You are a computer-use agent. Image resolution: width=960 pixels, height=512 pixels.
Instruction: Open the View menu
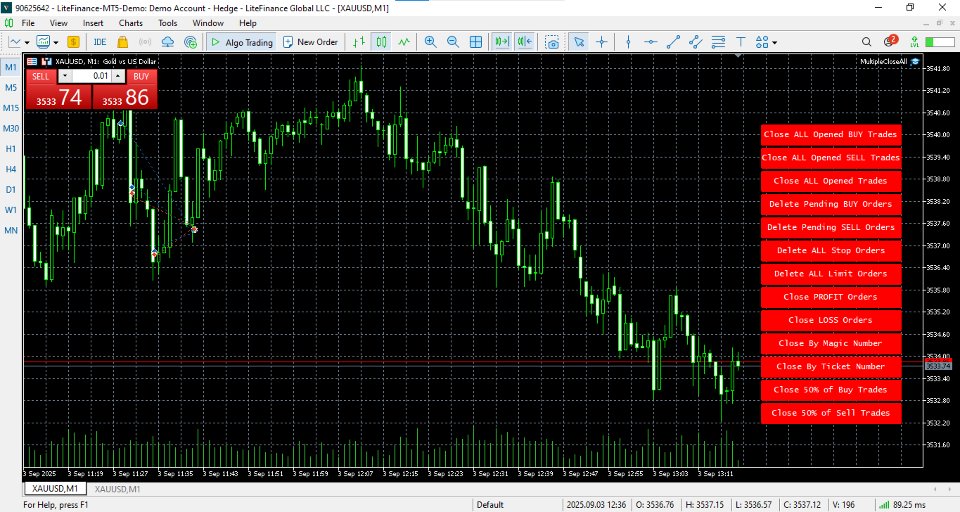coord(58,23)
